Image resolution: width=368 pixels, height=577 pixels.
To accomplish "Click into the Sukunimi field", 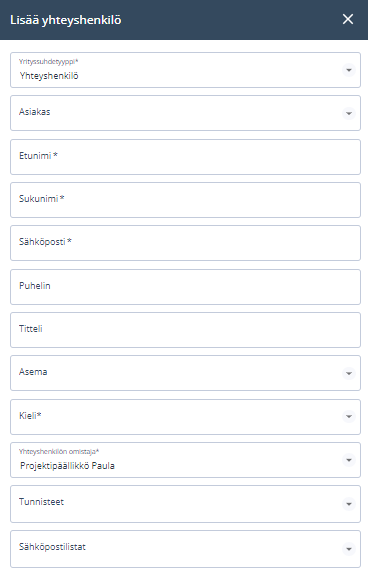I will point(185,200).
